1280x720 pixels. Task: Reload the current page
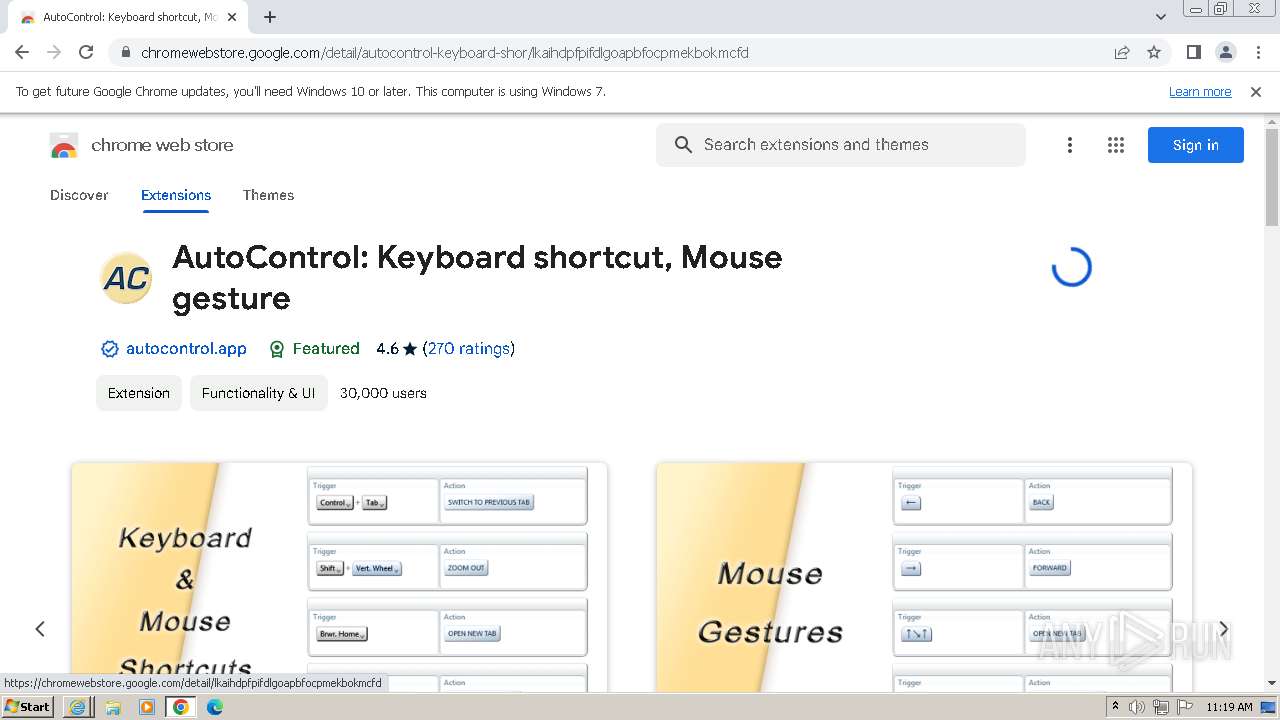tap(86, 52)
